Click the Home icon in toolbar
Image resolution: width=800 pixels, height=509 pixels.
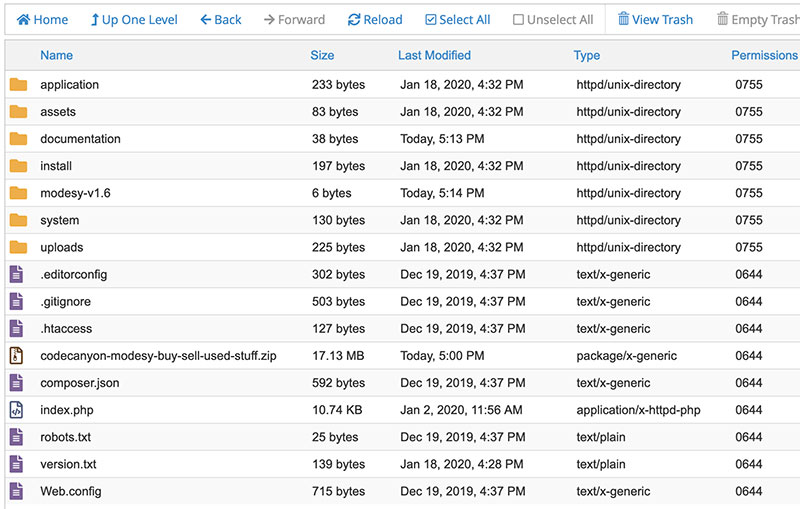23,19
